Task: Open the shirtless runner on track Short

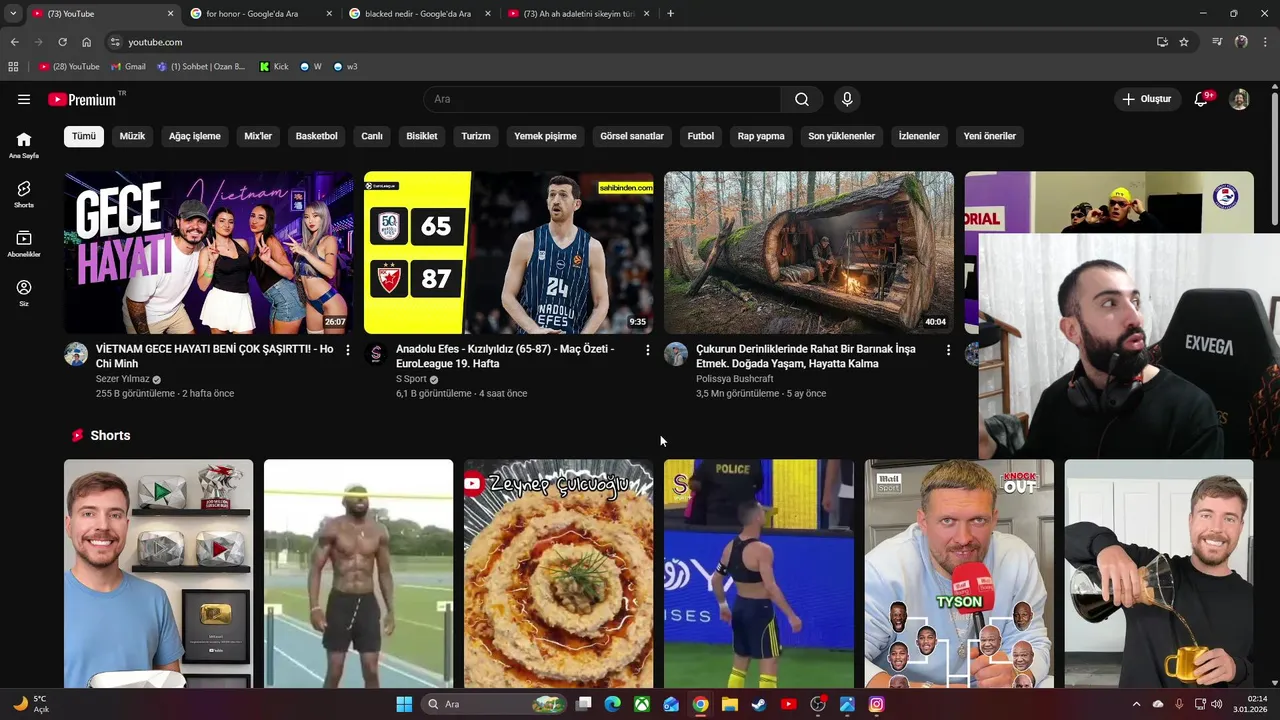Action: point(358,574)
